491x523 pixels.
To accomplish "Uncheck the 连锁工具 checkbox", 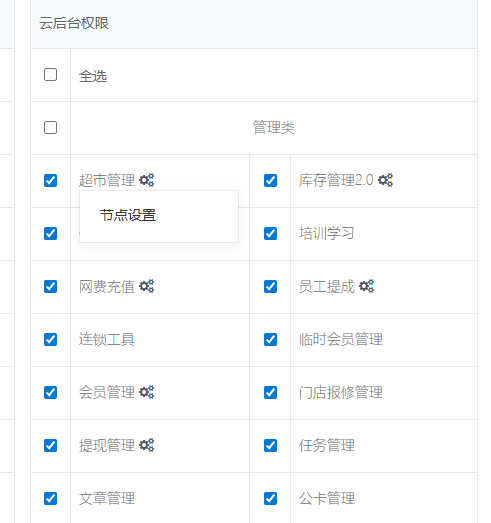I will pos(50,340).
